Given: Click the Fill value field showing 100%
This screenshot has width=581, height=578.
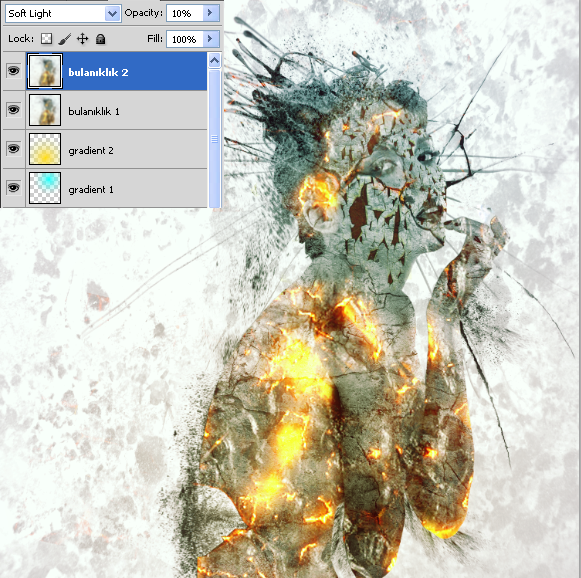Looking at the screenshot, I should point(185,39).
